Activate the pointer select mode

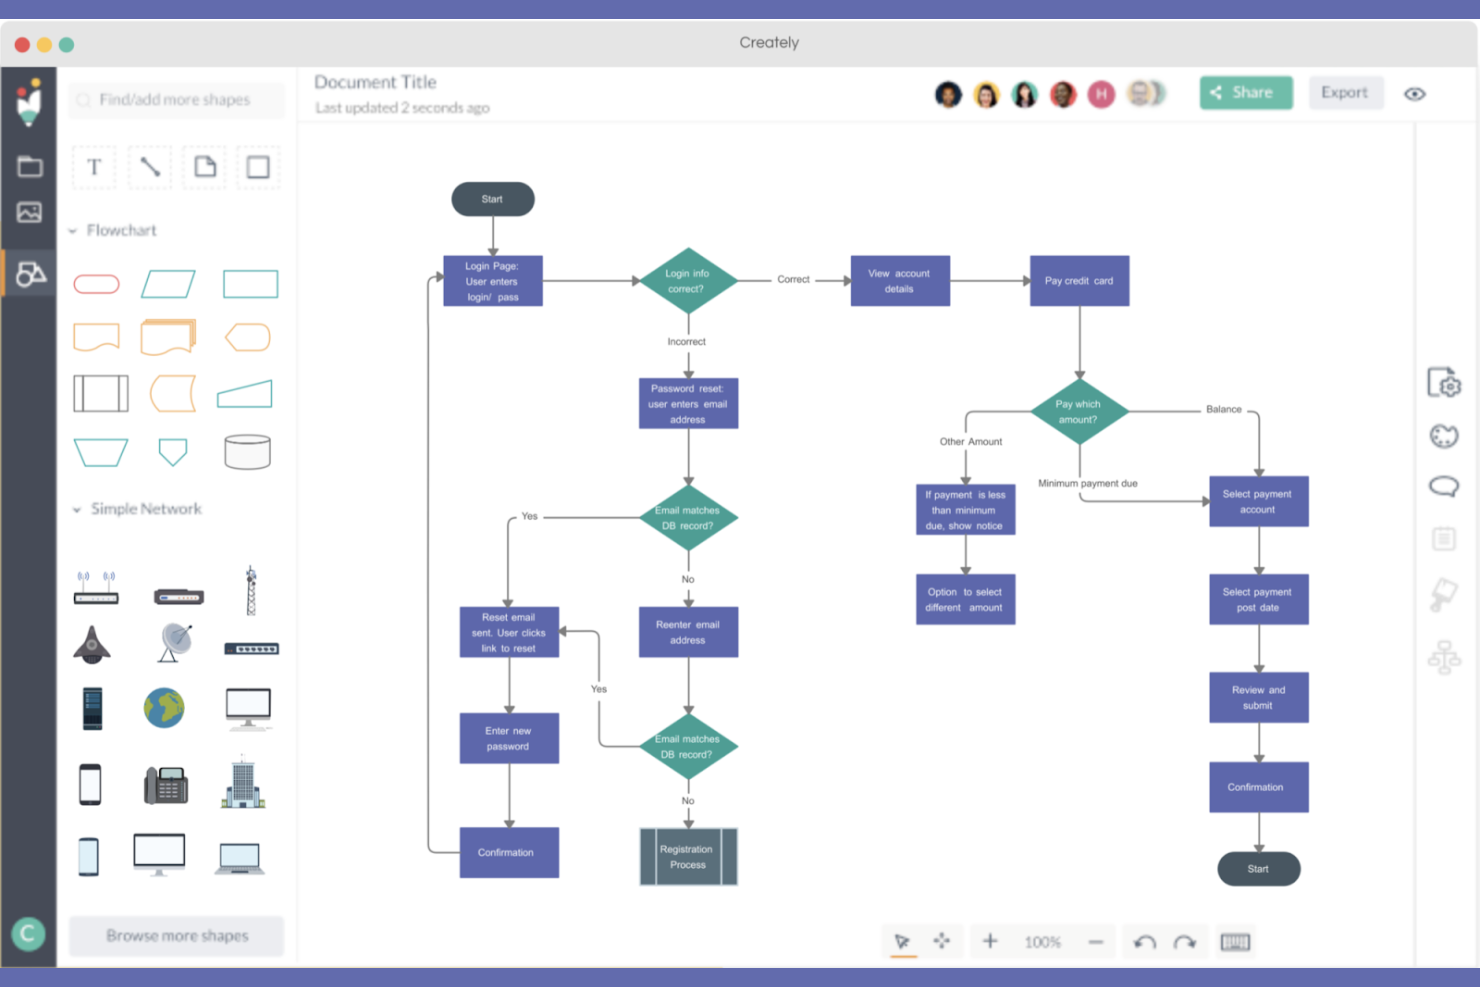[x=902, y=941]
